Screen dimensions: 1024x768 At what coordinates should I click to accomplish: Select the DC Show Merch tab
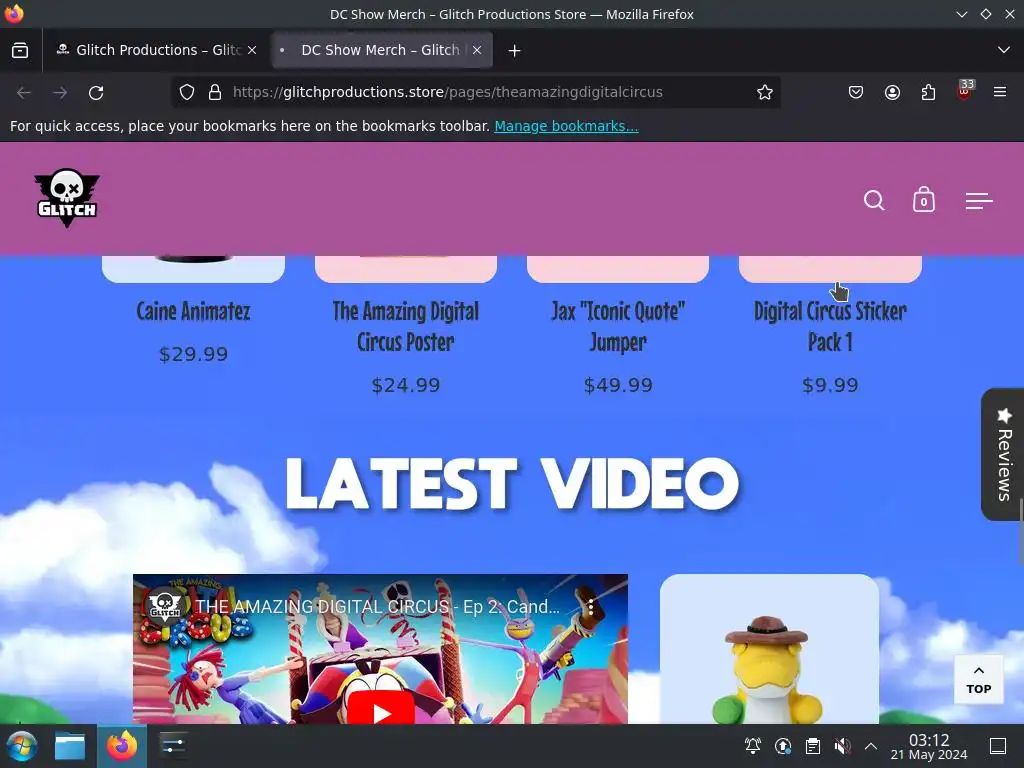(x=381, y=50)
